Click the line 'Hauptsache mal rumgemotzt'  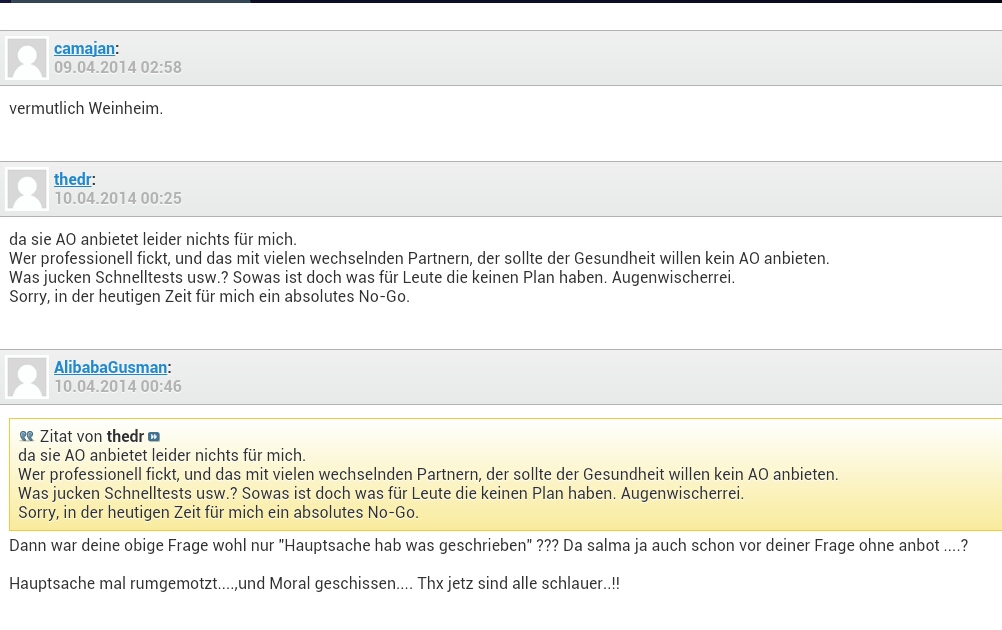pos(314,584)
